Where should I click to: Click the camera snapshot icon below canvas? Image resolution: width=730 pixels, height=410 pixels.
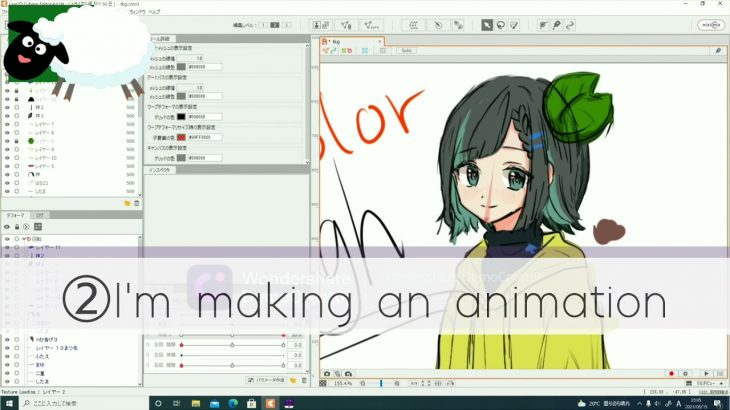pos(327,374)
